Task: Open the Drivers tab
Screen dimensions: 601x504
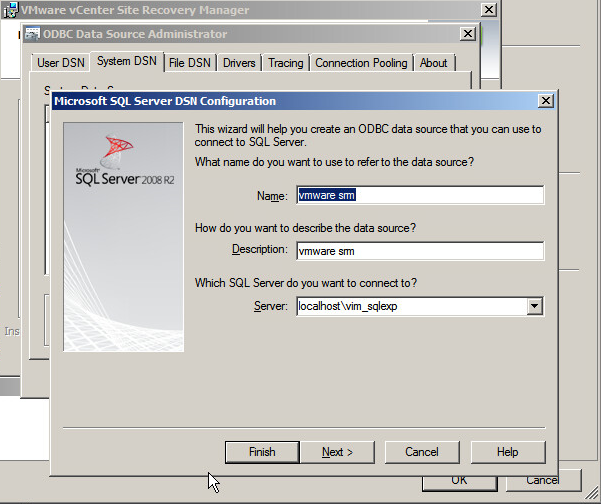Action: click(x=239, y=63)
